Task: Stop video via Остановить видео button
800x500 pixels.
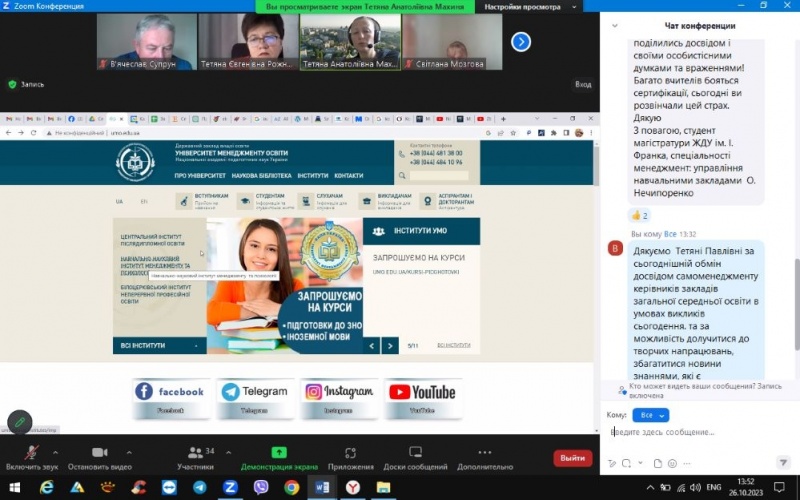Action: [x=99, y=454]
